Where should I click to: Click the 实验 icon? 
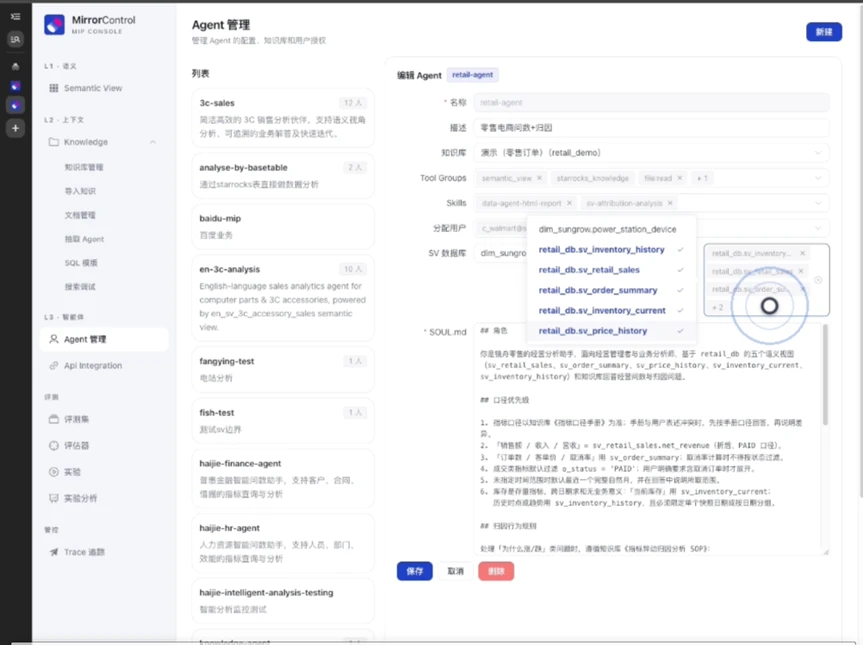[53, 472]
